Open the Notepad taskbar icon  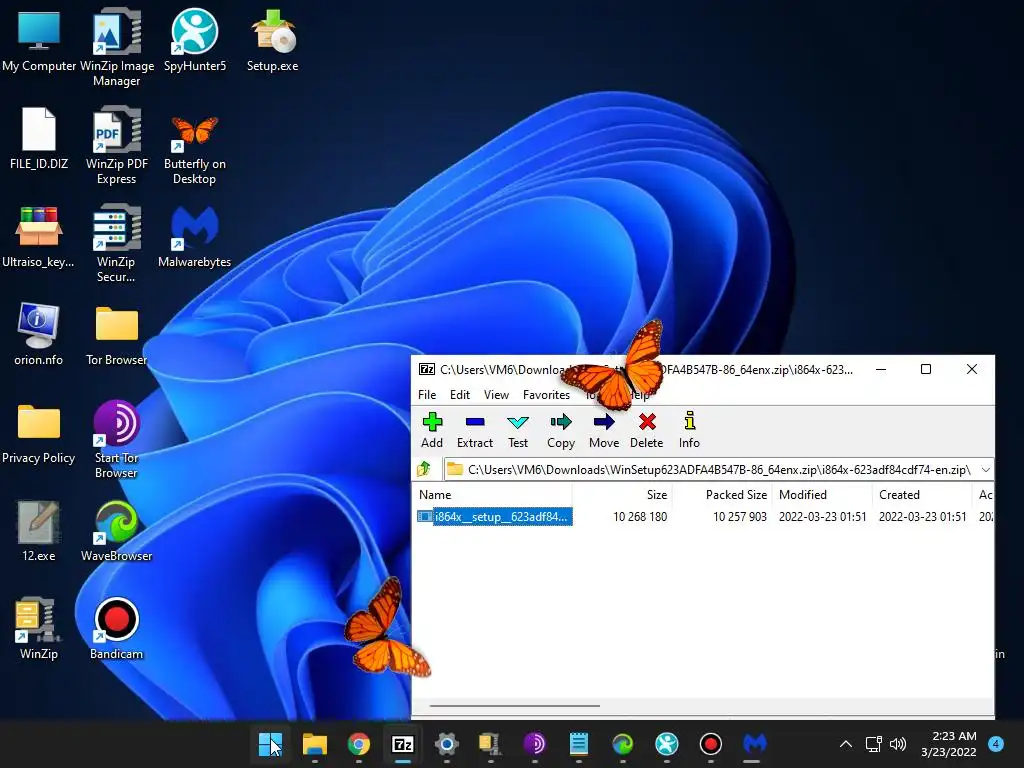coord(579,744)
